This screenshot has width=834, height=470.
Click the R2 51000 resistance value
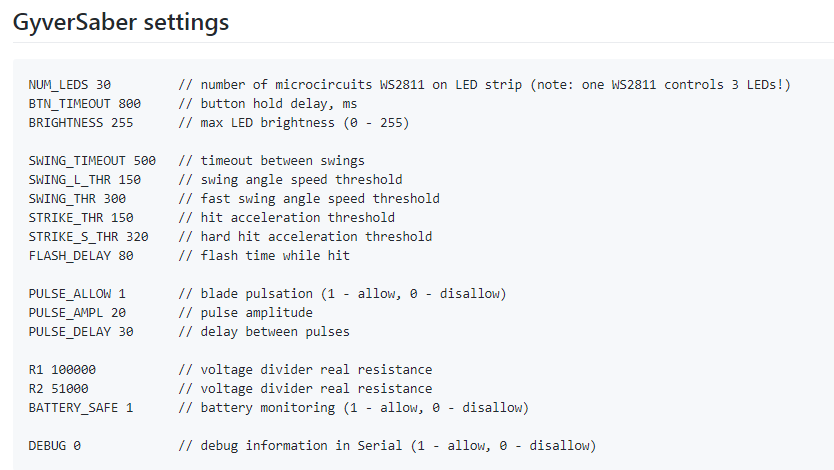pos(58,389)
